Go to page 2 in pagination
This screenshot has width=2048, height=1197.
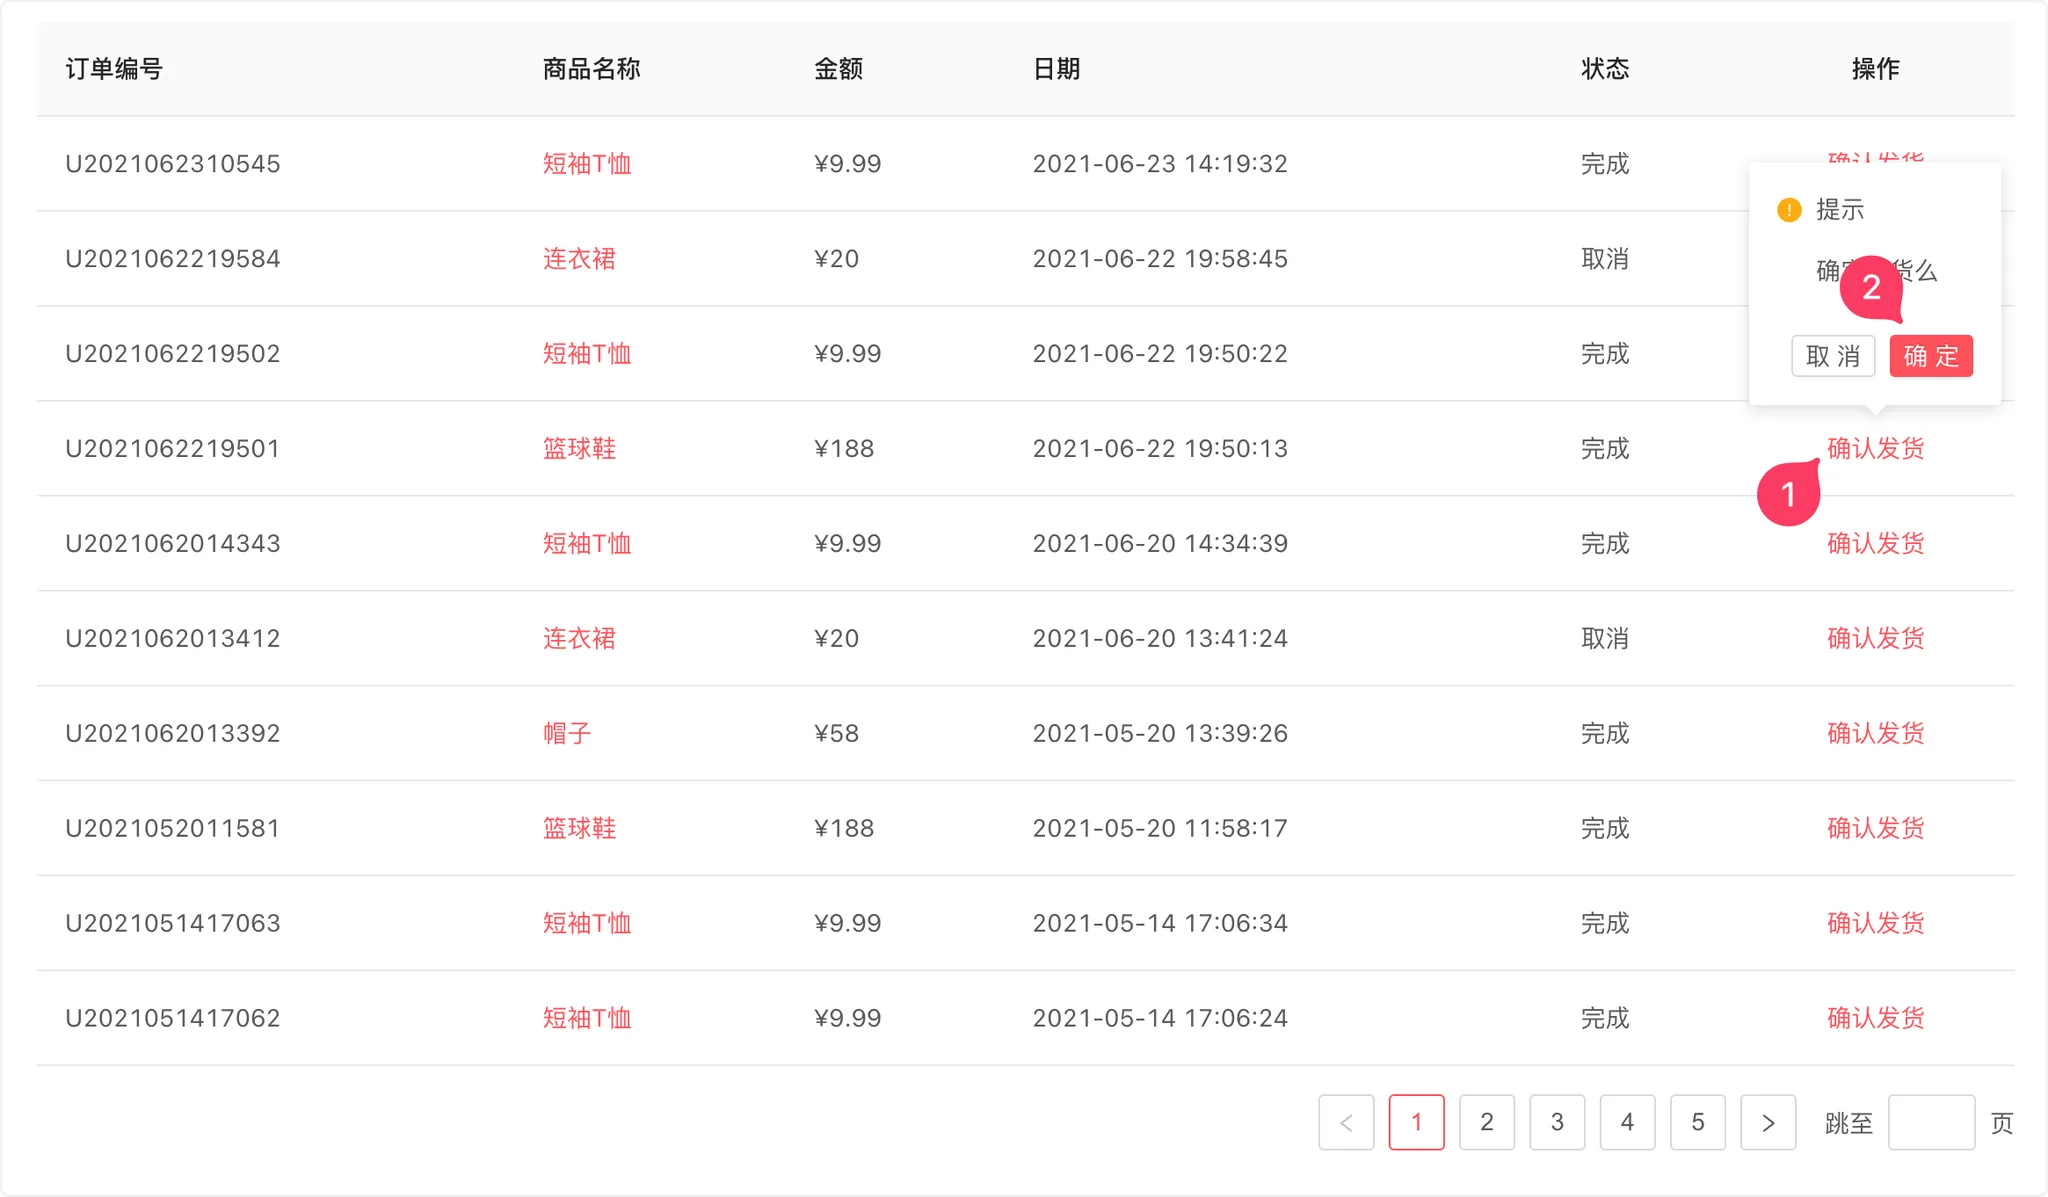coord(1487,1122)
